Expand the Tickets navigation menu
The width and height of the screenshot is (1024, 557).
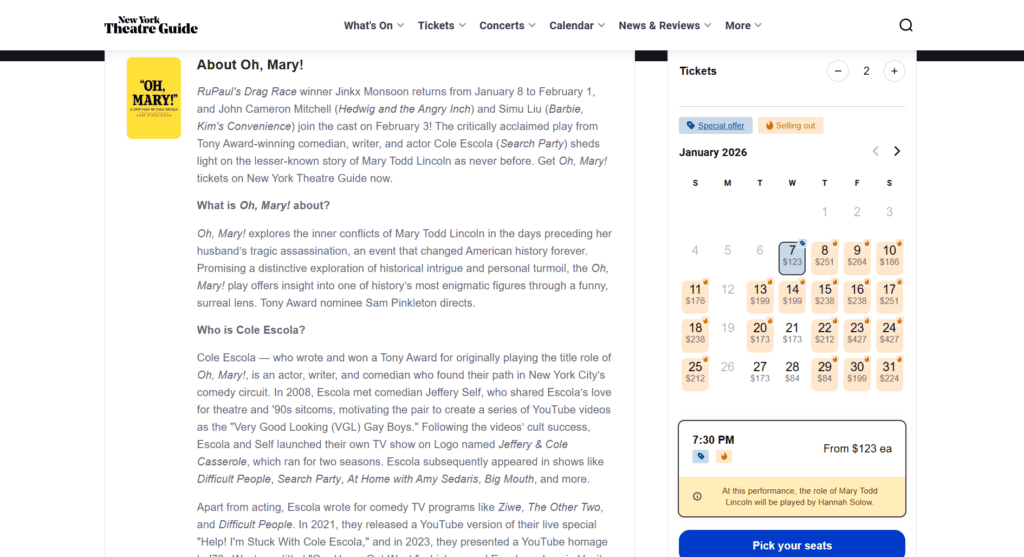pyautogui.click(x=441, y=25)
